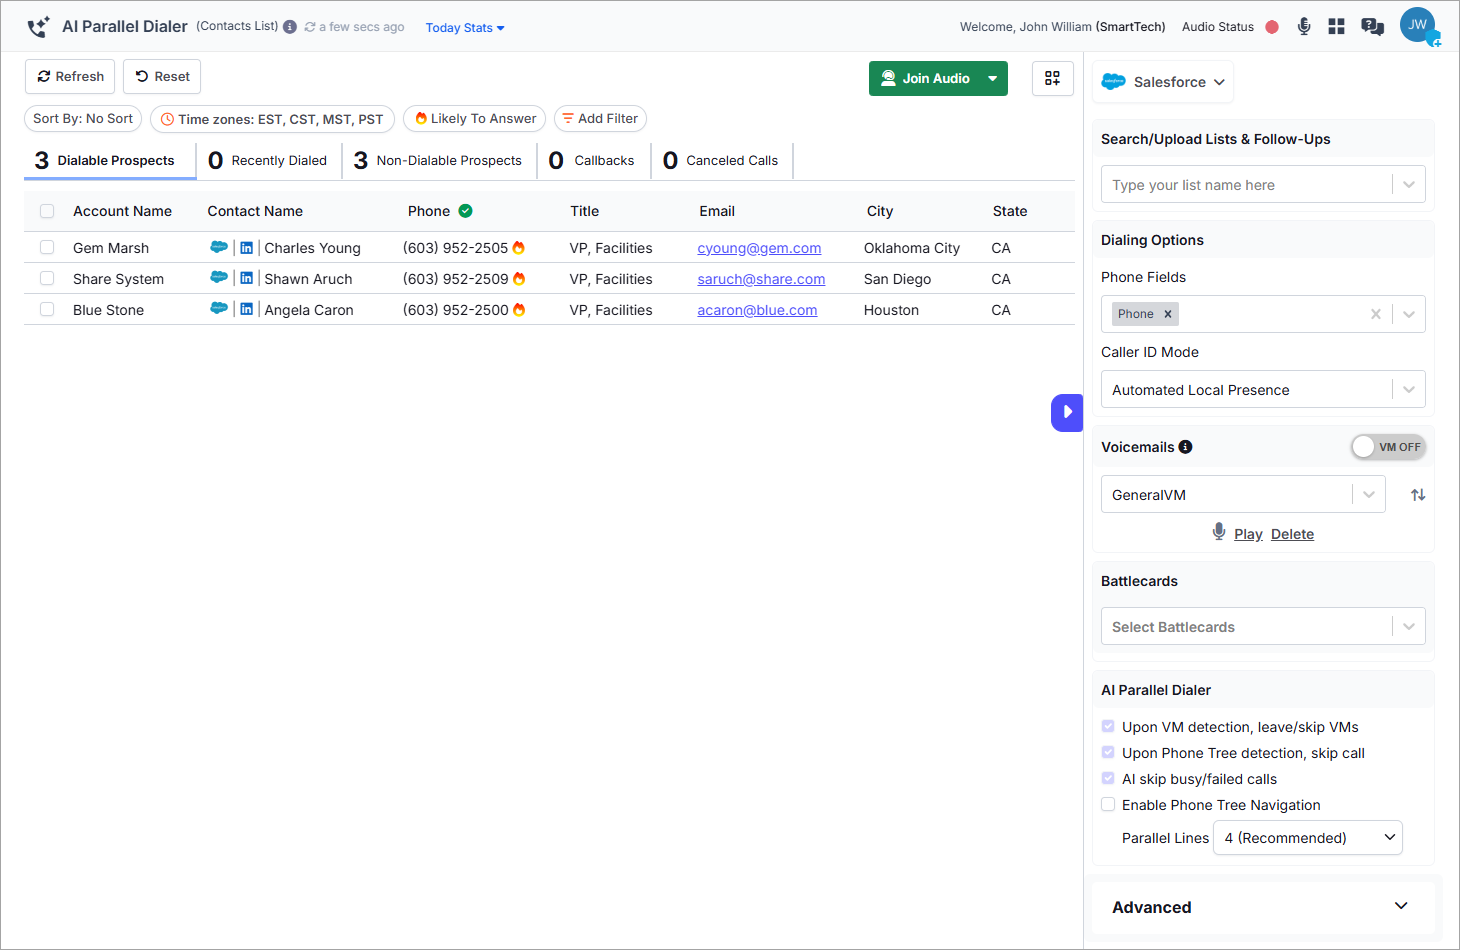The image size is (1460, 950).
Task: Clear all Phone Fields selections
Action: 1376,314
